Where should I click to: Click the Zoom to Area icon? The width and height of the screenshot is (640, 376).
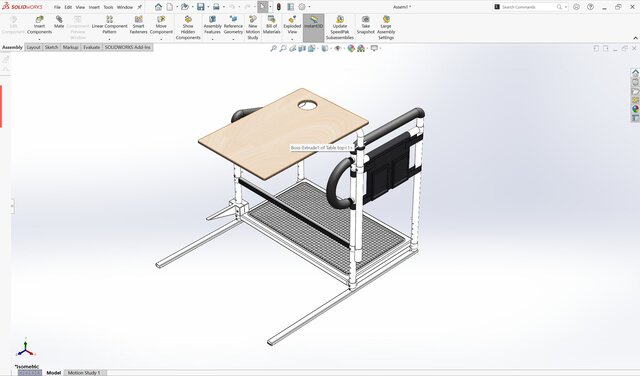pyautogui.click(x=283, y=49)
